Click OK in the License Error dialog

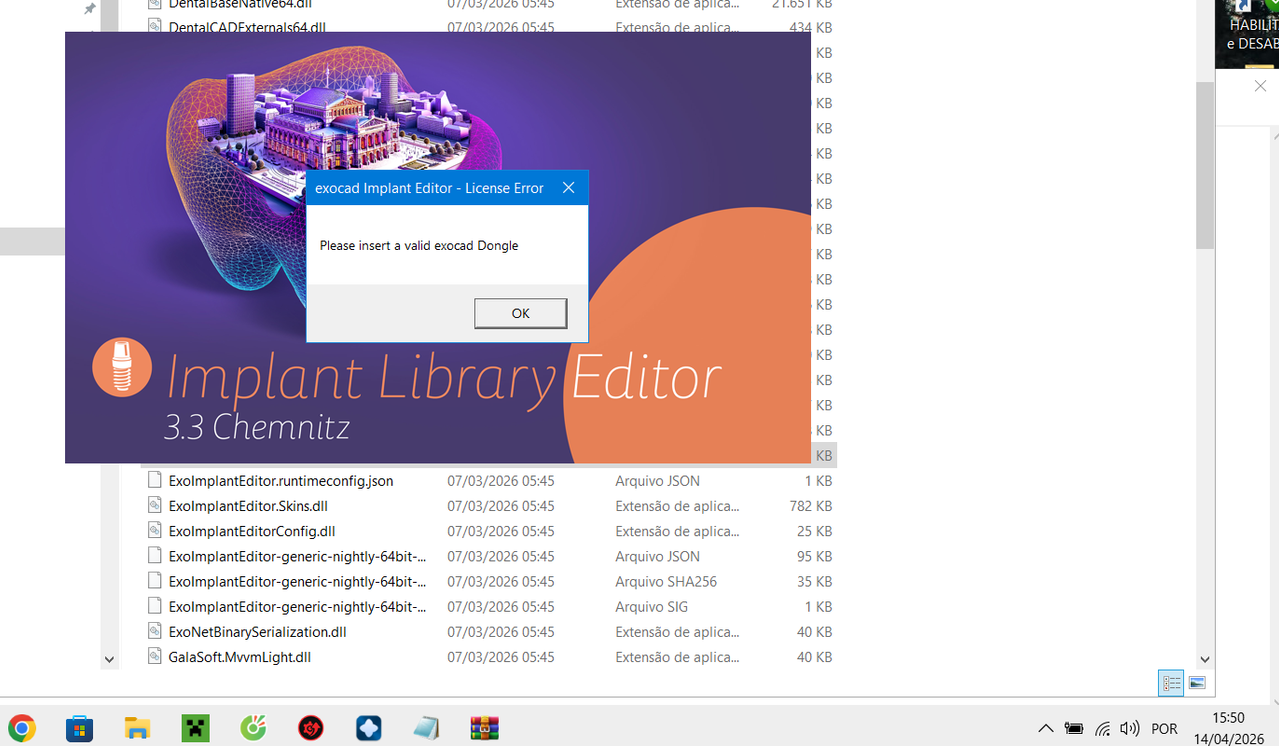[x=520, y=313]
